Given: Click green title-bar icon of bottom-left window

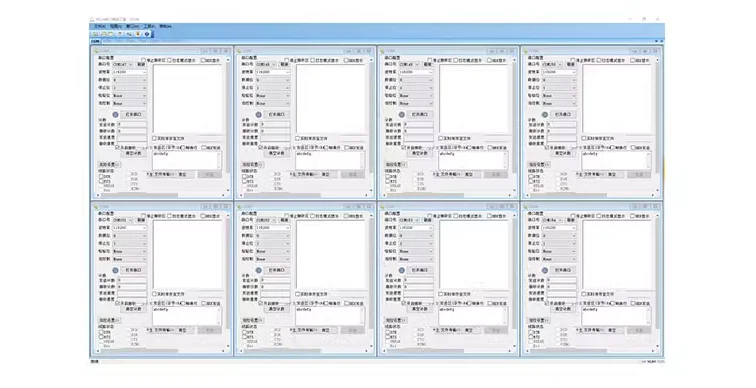Looking at the screenshot, I should tap(96, 206).
